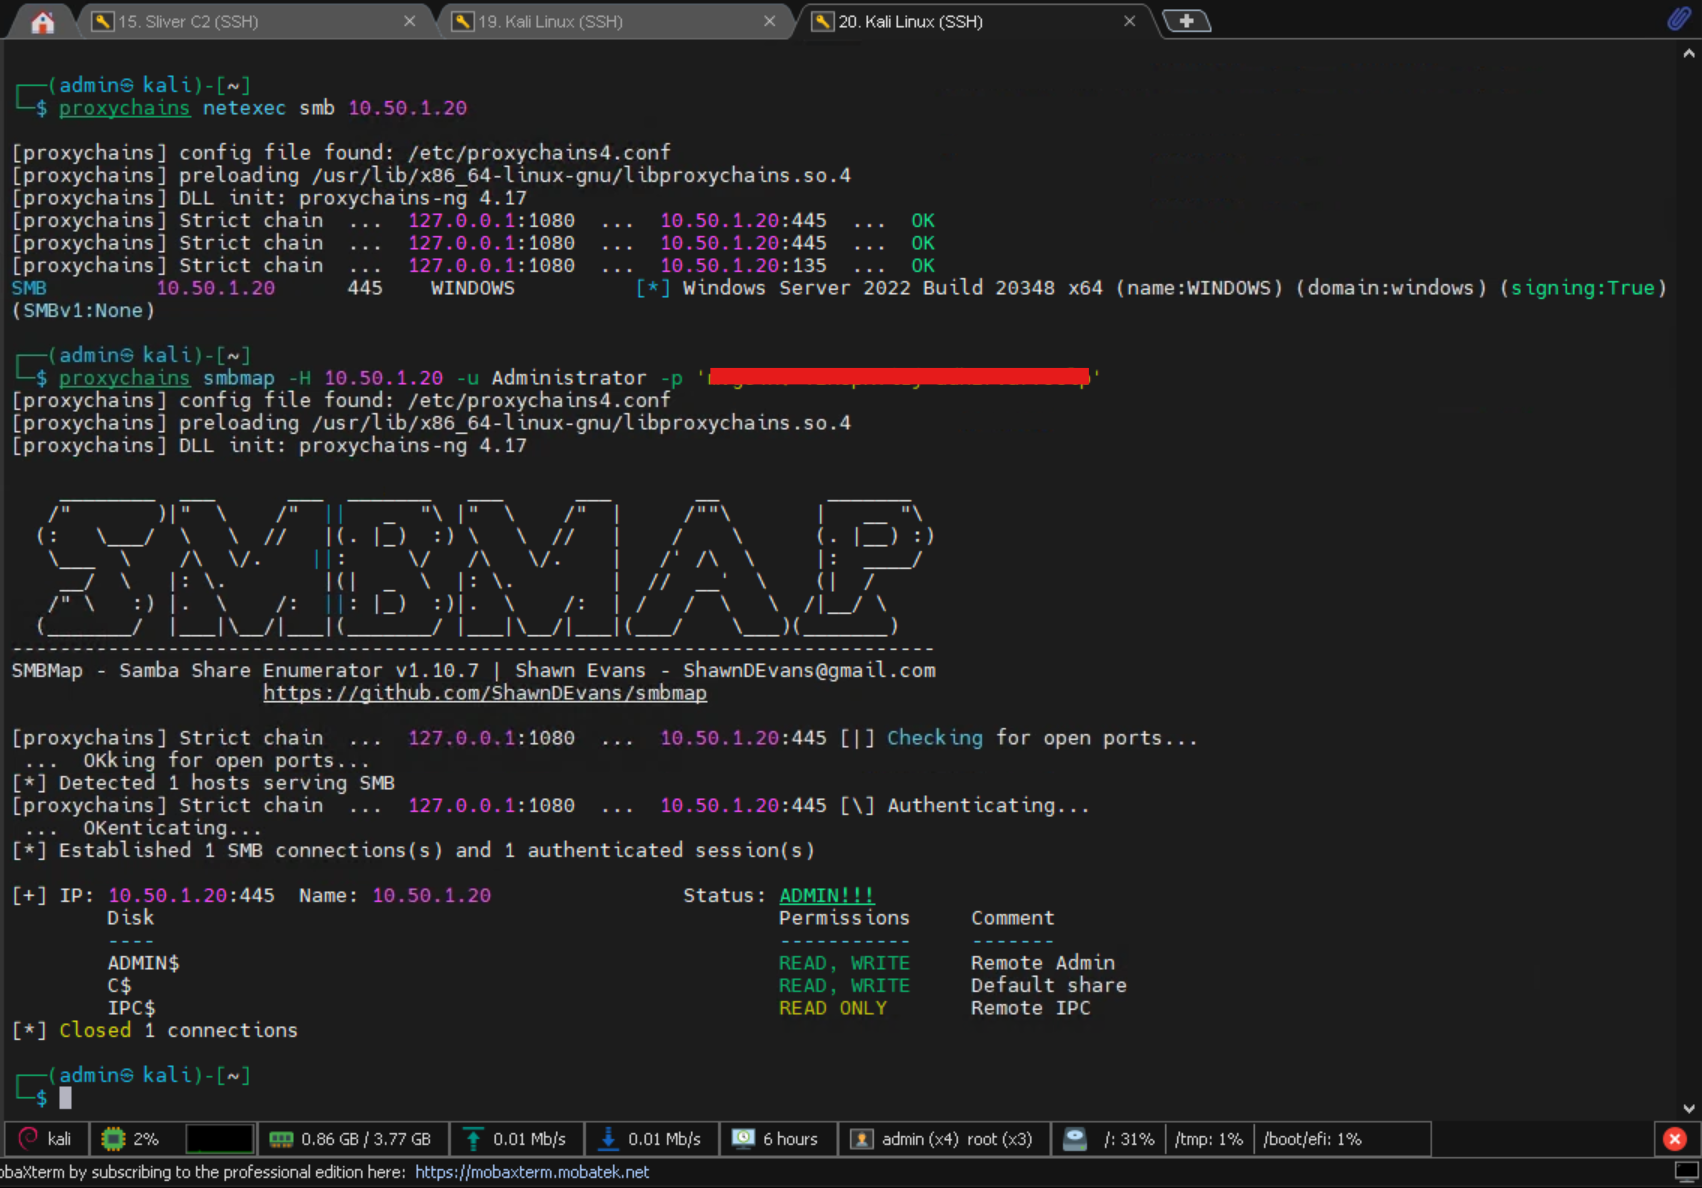Open the smbmap GitHub link
Image resolution: width=1702 pixels, height=1188 pixels.
(x=485, y=693)
